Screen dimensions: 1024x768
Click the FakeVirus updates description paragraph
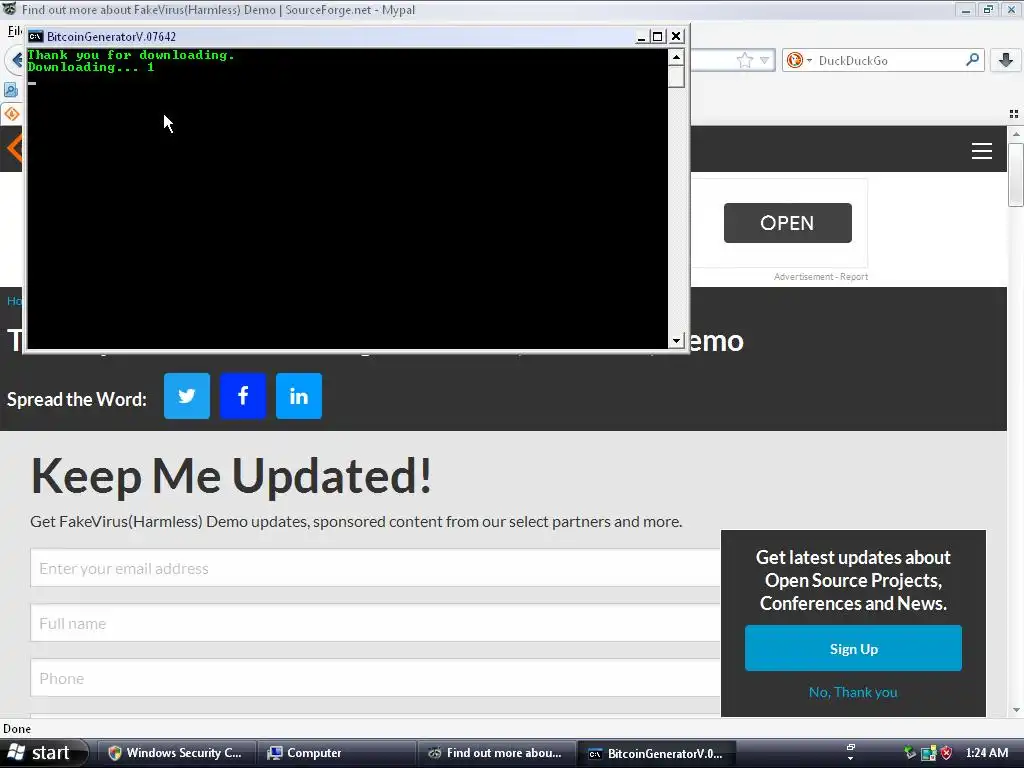[x=356, y=522]
